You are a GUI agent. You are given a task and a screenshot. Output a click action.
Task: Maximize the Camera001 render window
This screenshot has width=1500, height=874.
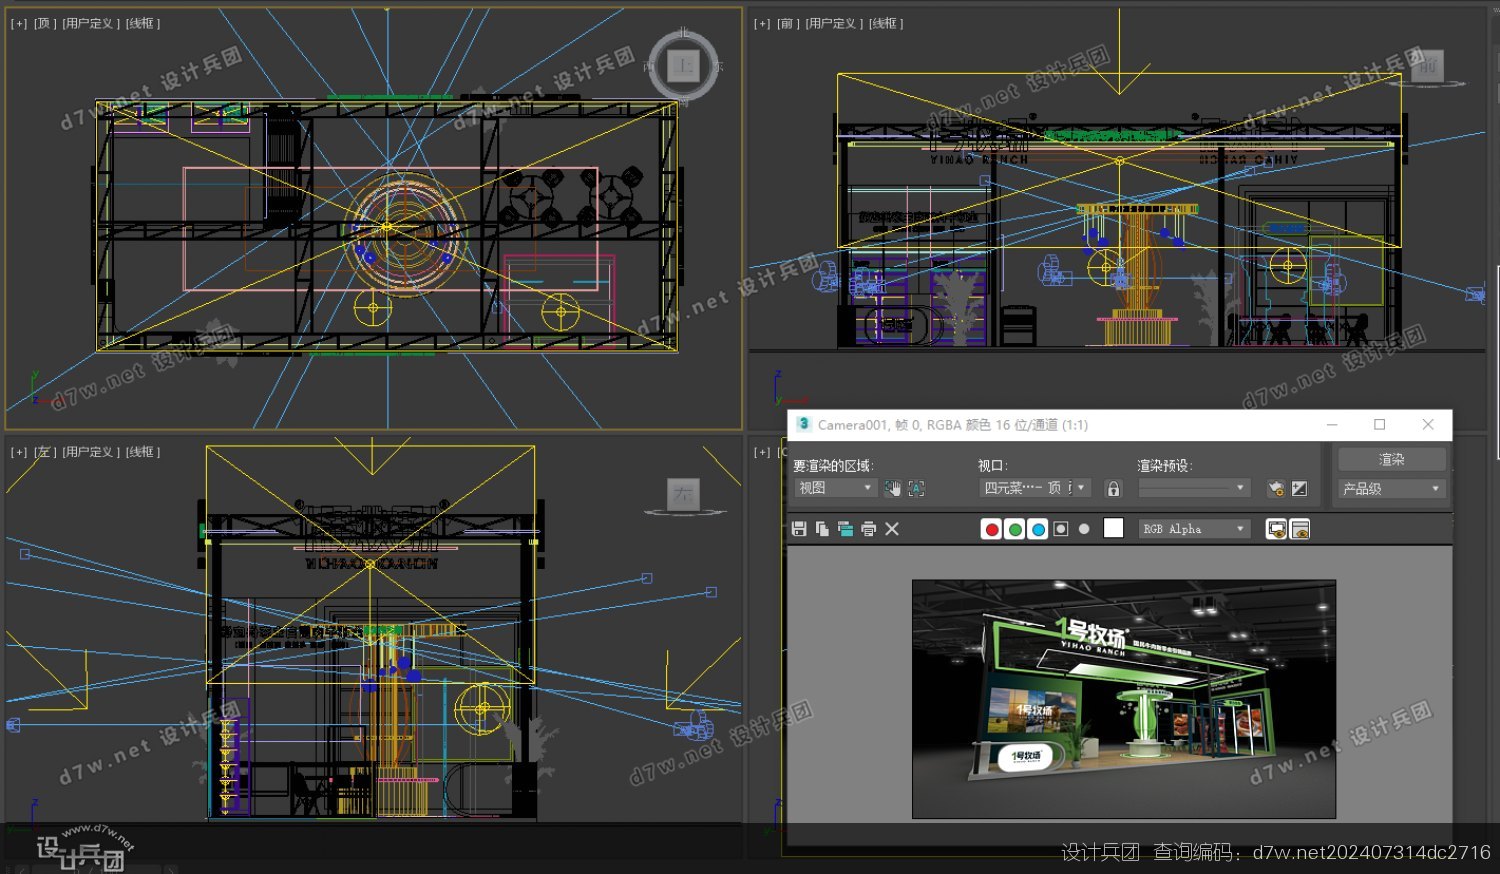click(1380, 425)
